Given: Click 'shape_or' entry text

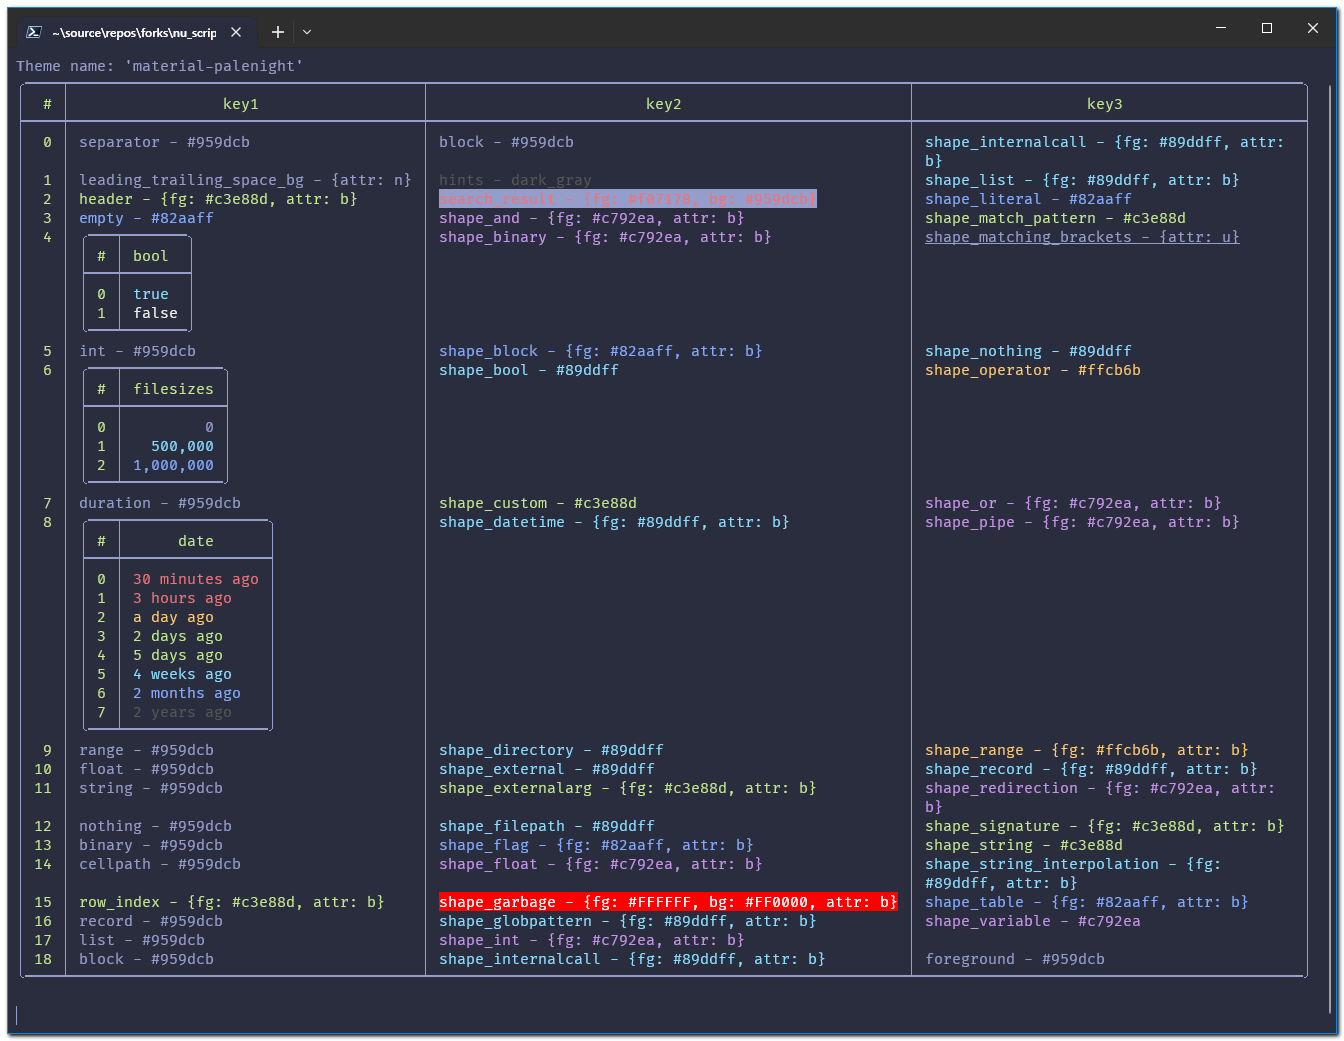Looking at the screenshot, I should tap(1073, 503).
